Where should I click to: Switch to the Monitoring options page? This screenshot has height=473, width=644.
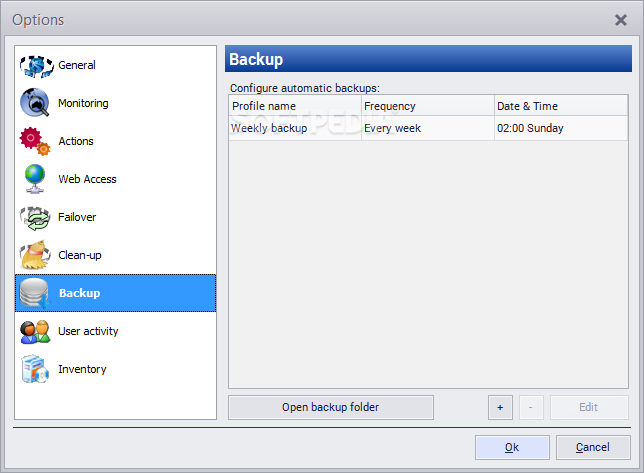pyautogui.click(x=83, y=103)
